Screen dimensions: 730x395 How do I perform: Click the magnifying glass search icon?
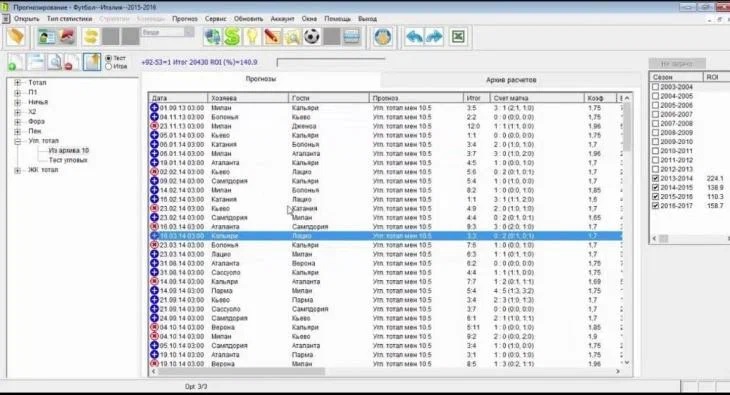[292, 37]
